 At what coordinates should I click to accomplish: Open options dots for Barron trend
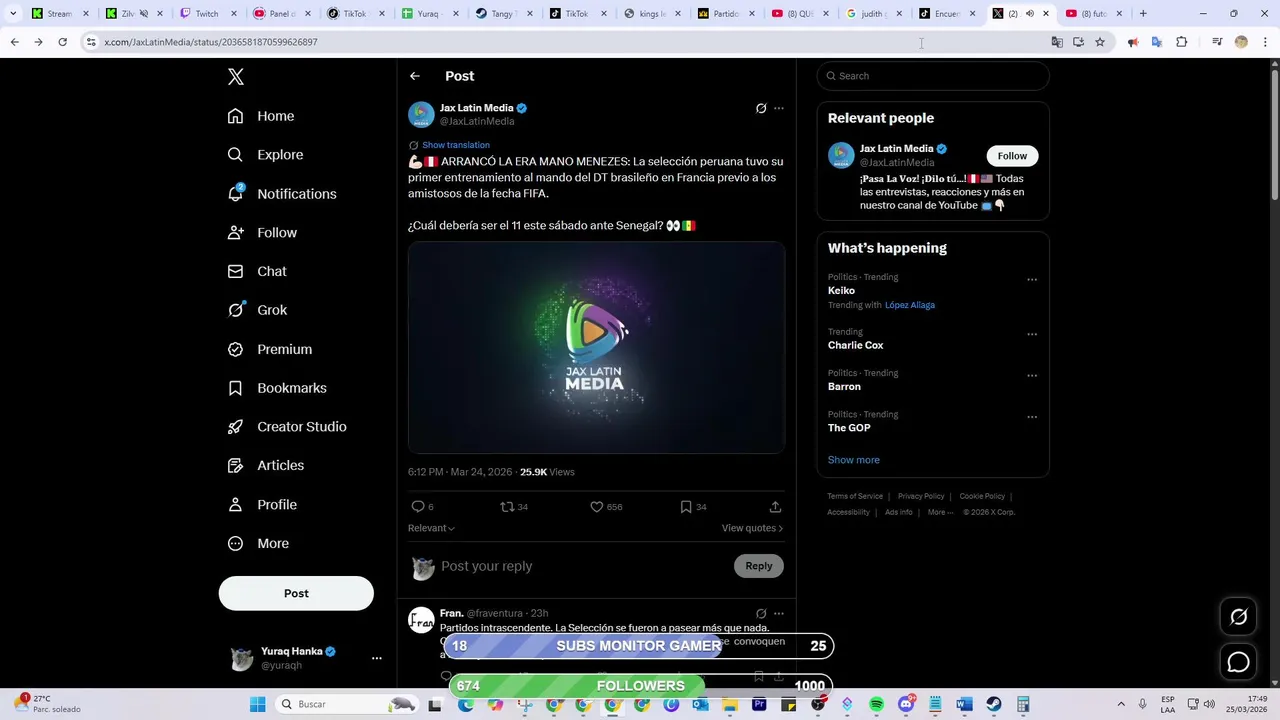tap(1032, 376)
